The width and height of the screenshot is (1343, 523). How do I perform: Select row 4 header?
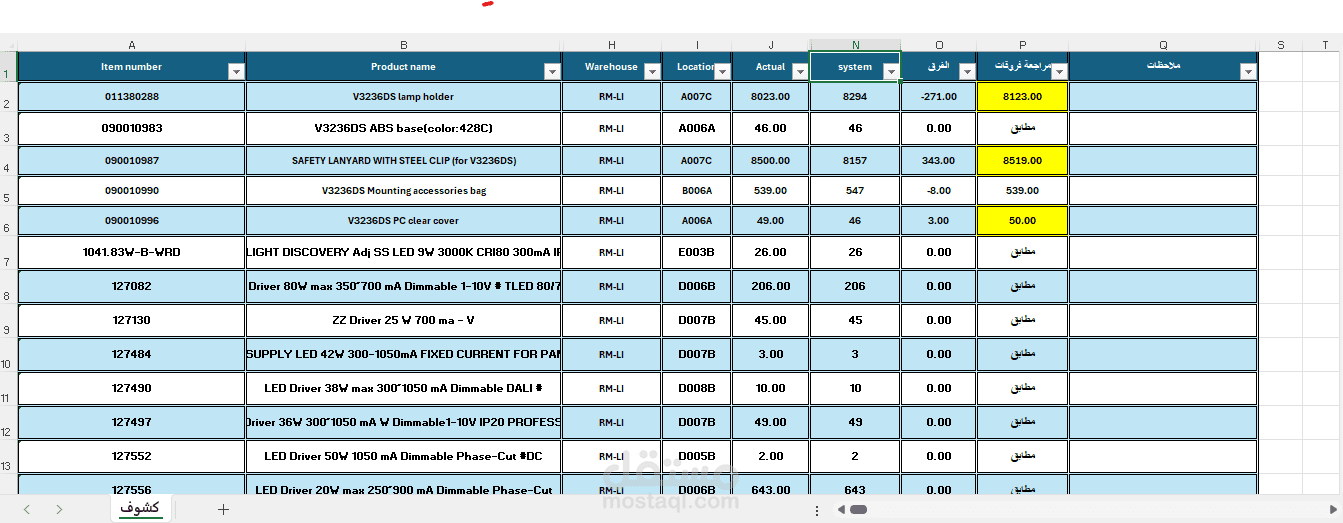pos(9,161)
